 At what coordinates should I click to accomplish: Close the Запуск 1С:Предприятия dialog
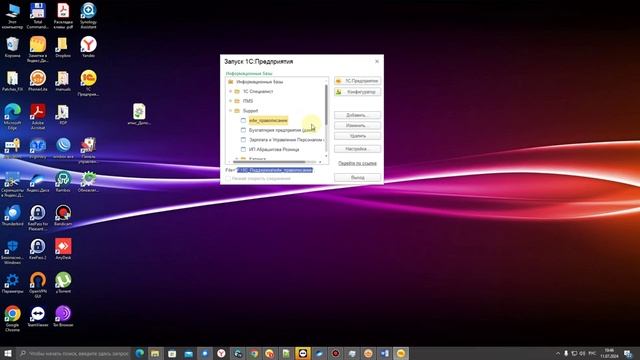pos(377,61)
